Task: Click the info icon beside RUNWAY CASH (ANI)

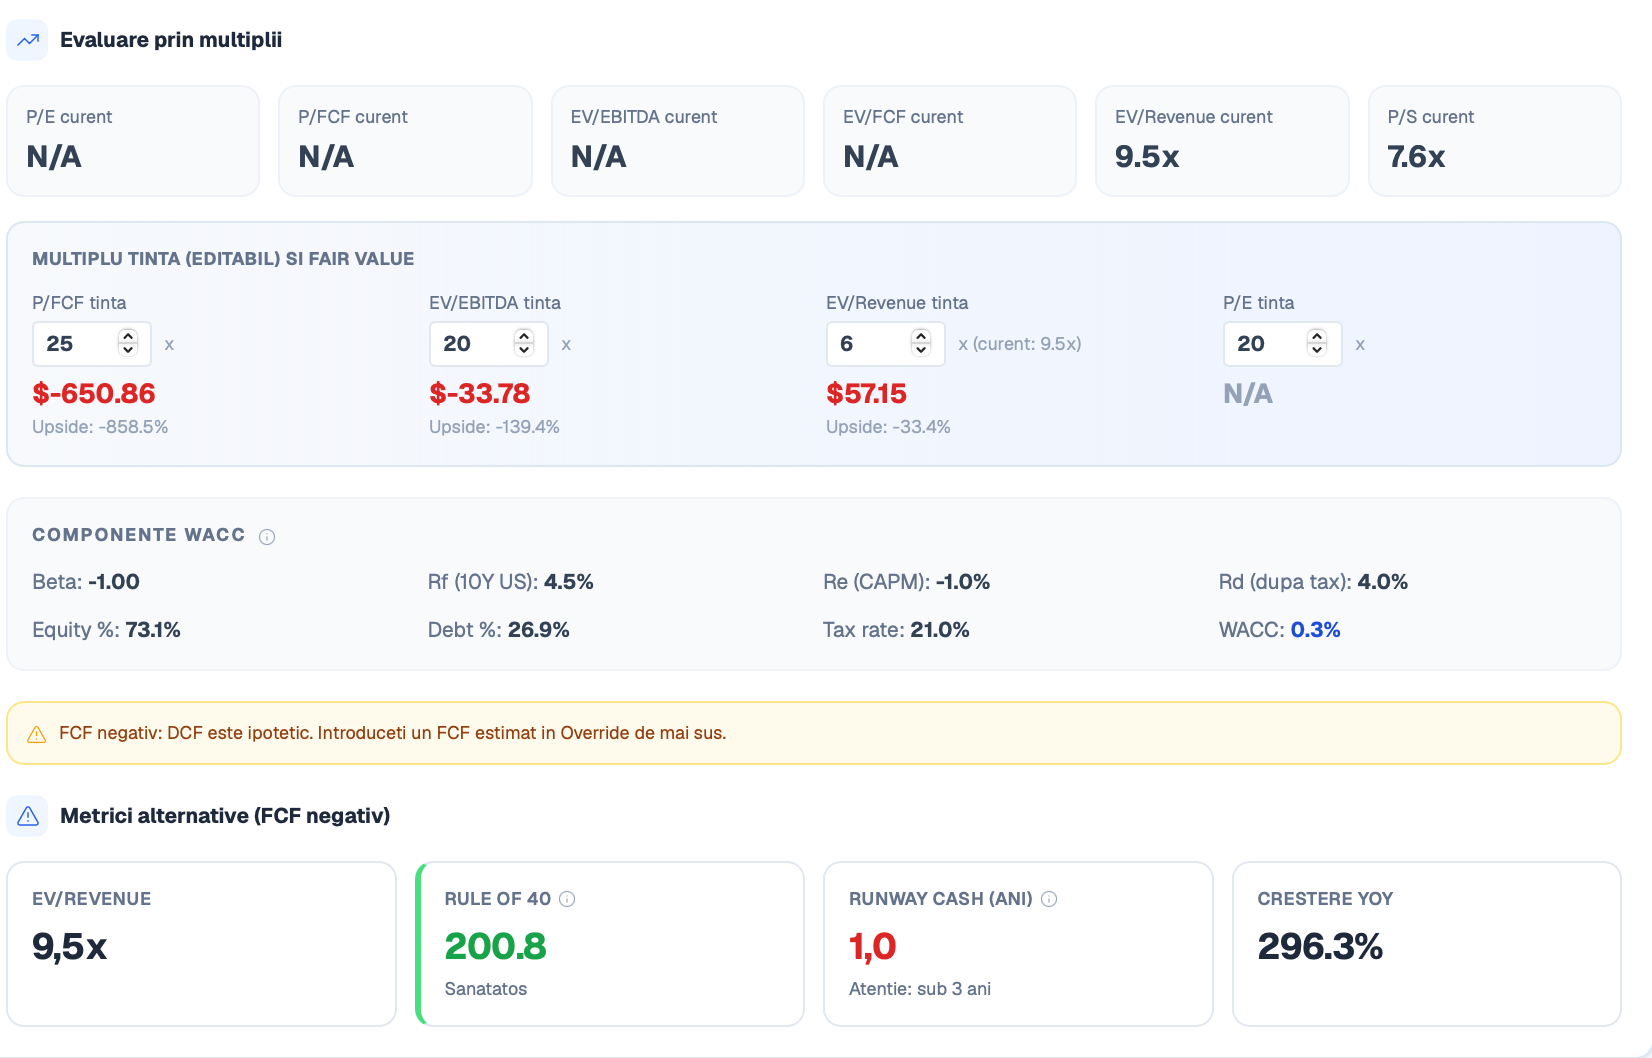Action: pyautogui.click(x=1049, y=899)
